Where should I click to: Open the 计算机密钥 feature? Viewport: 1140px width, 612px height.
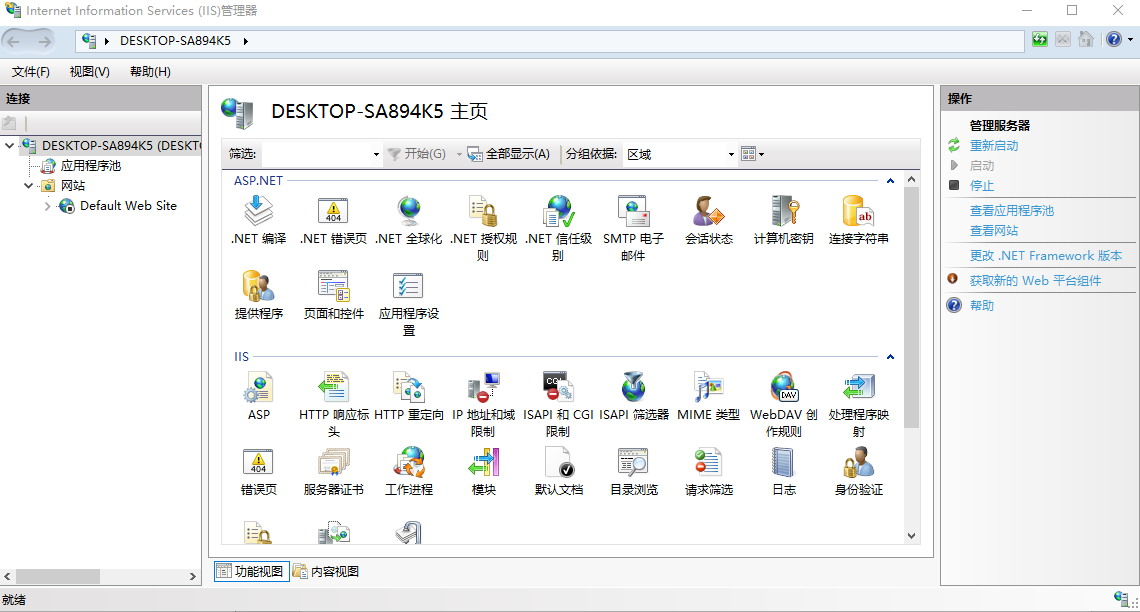(783, 212)
